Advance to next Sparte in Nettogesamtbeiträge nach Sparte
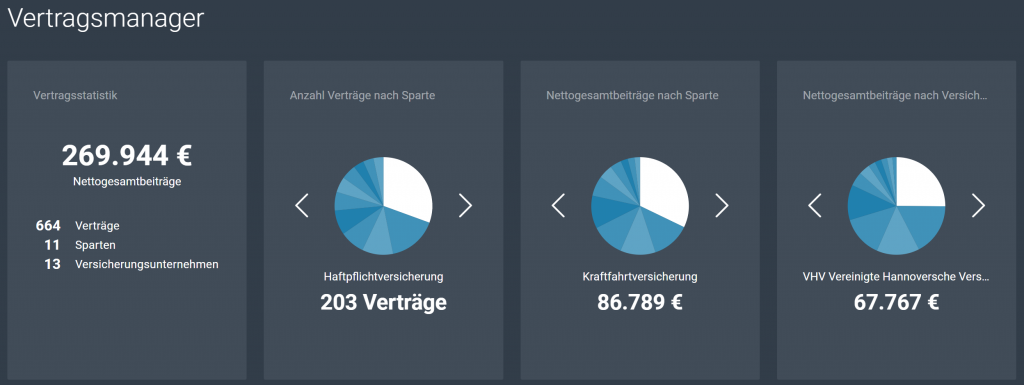The image size is (1024, 385). 722,205
